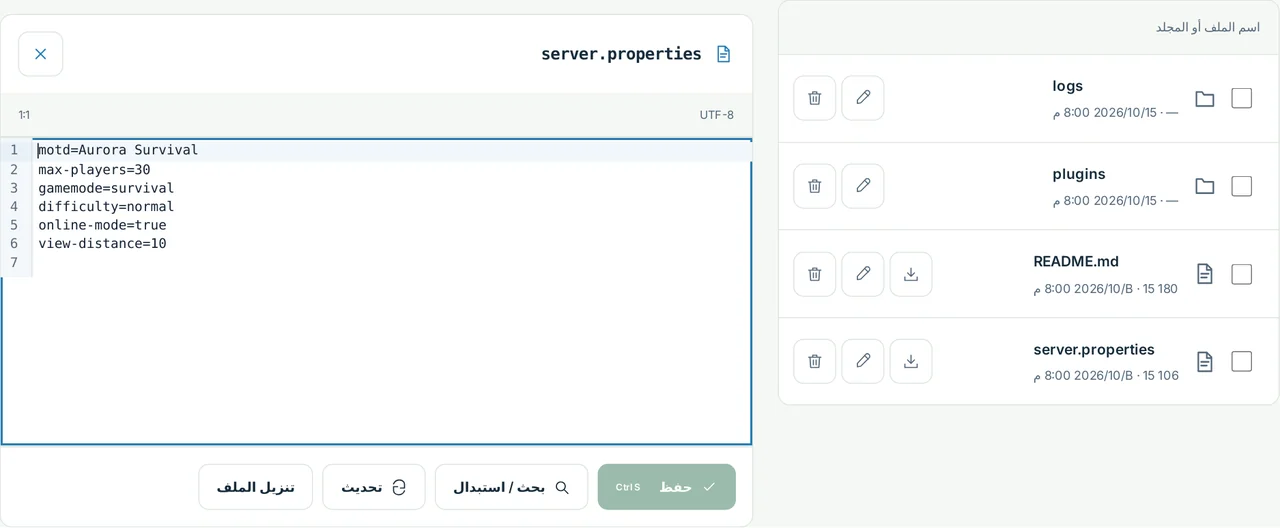The height and width of the screenshot is (528, 1280).
Task: Open بحث / استبدال search and replace
Action: (512, 487)
